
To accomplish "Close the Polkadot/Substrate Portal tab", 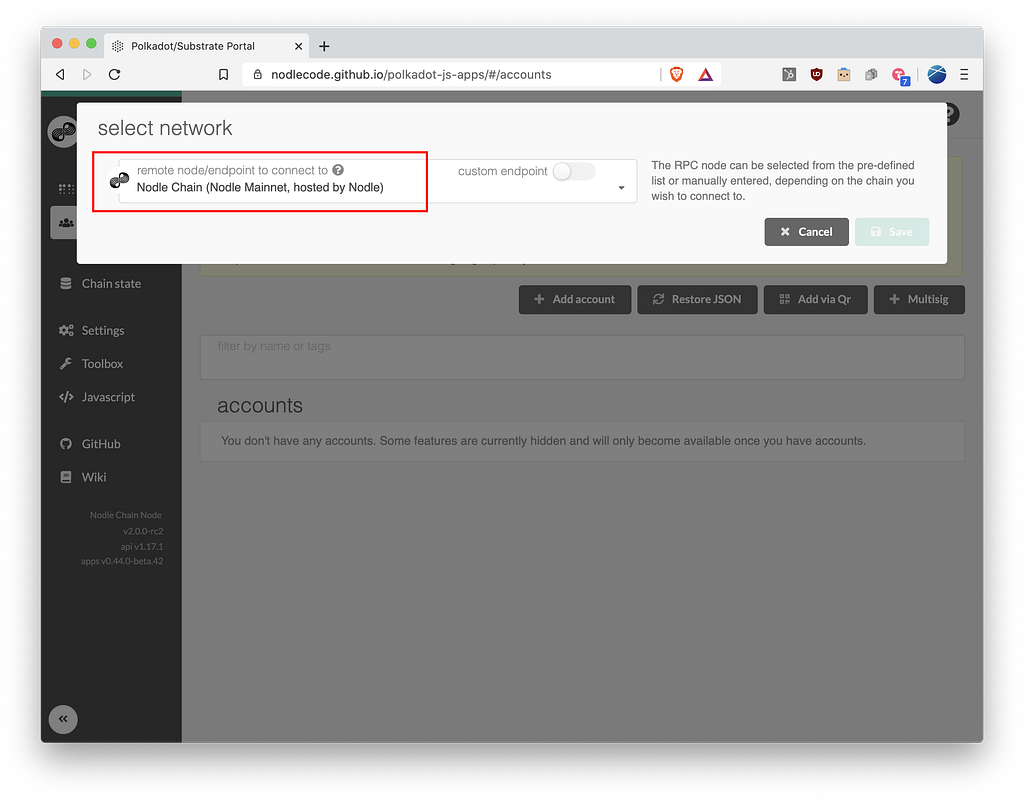I will [298, 46].
